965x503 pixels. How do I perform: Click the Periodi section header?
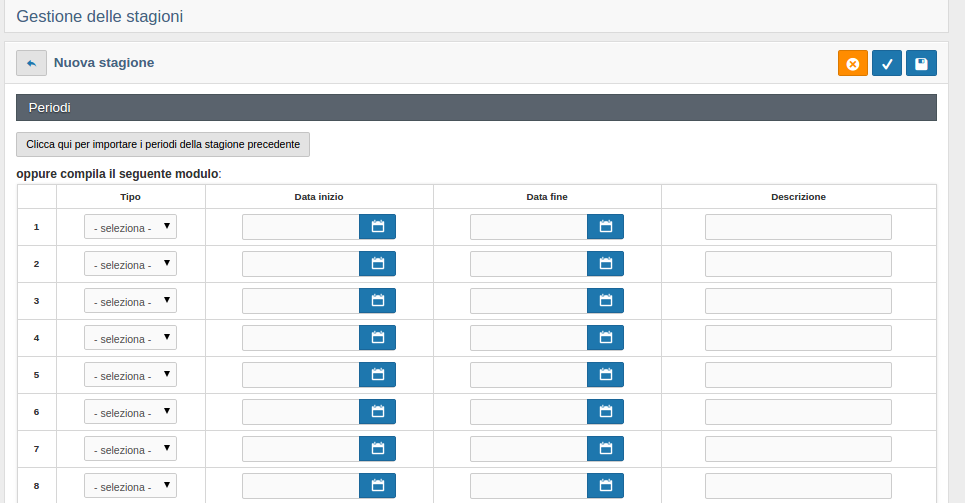pos(476,108)
